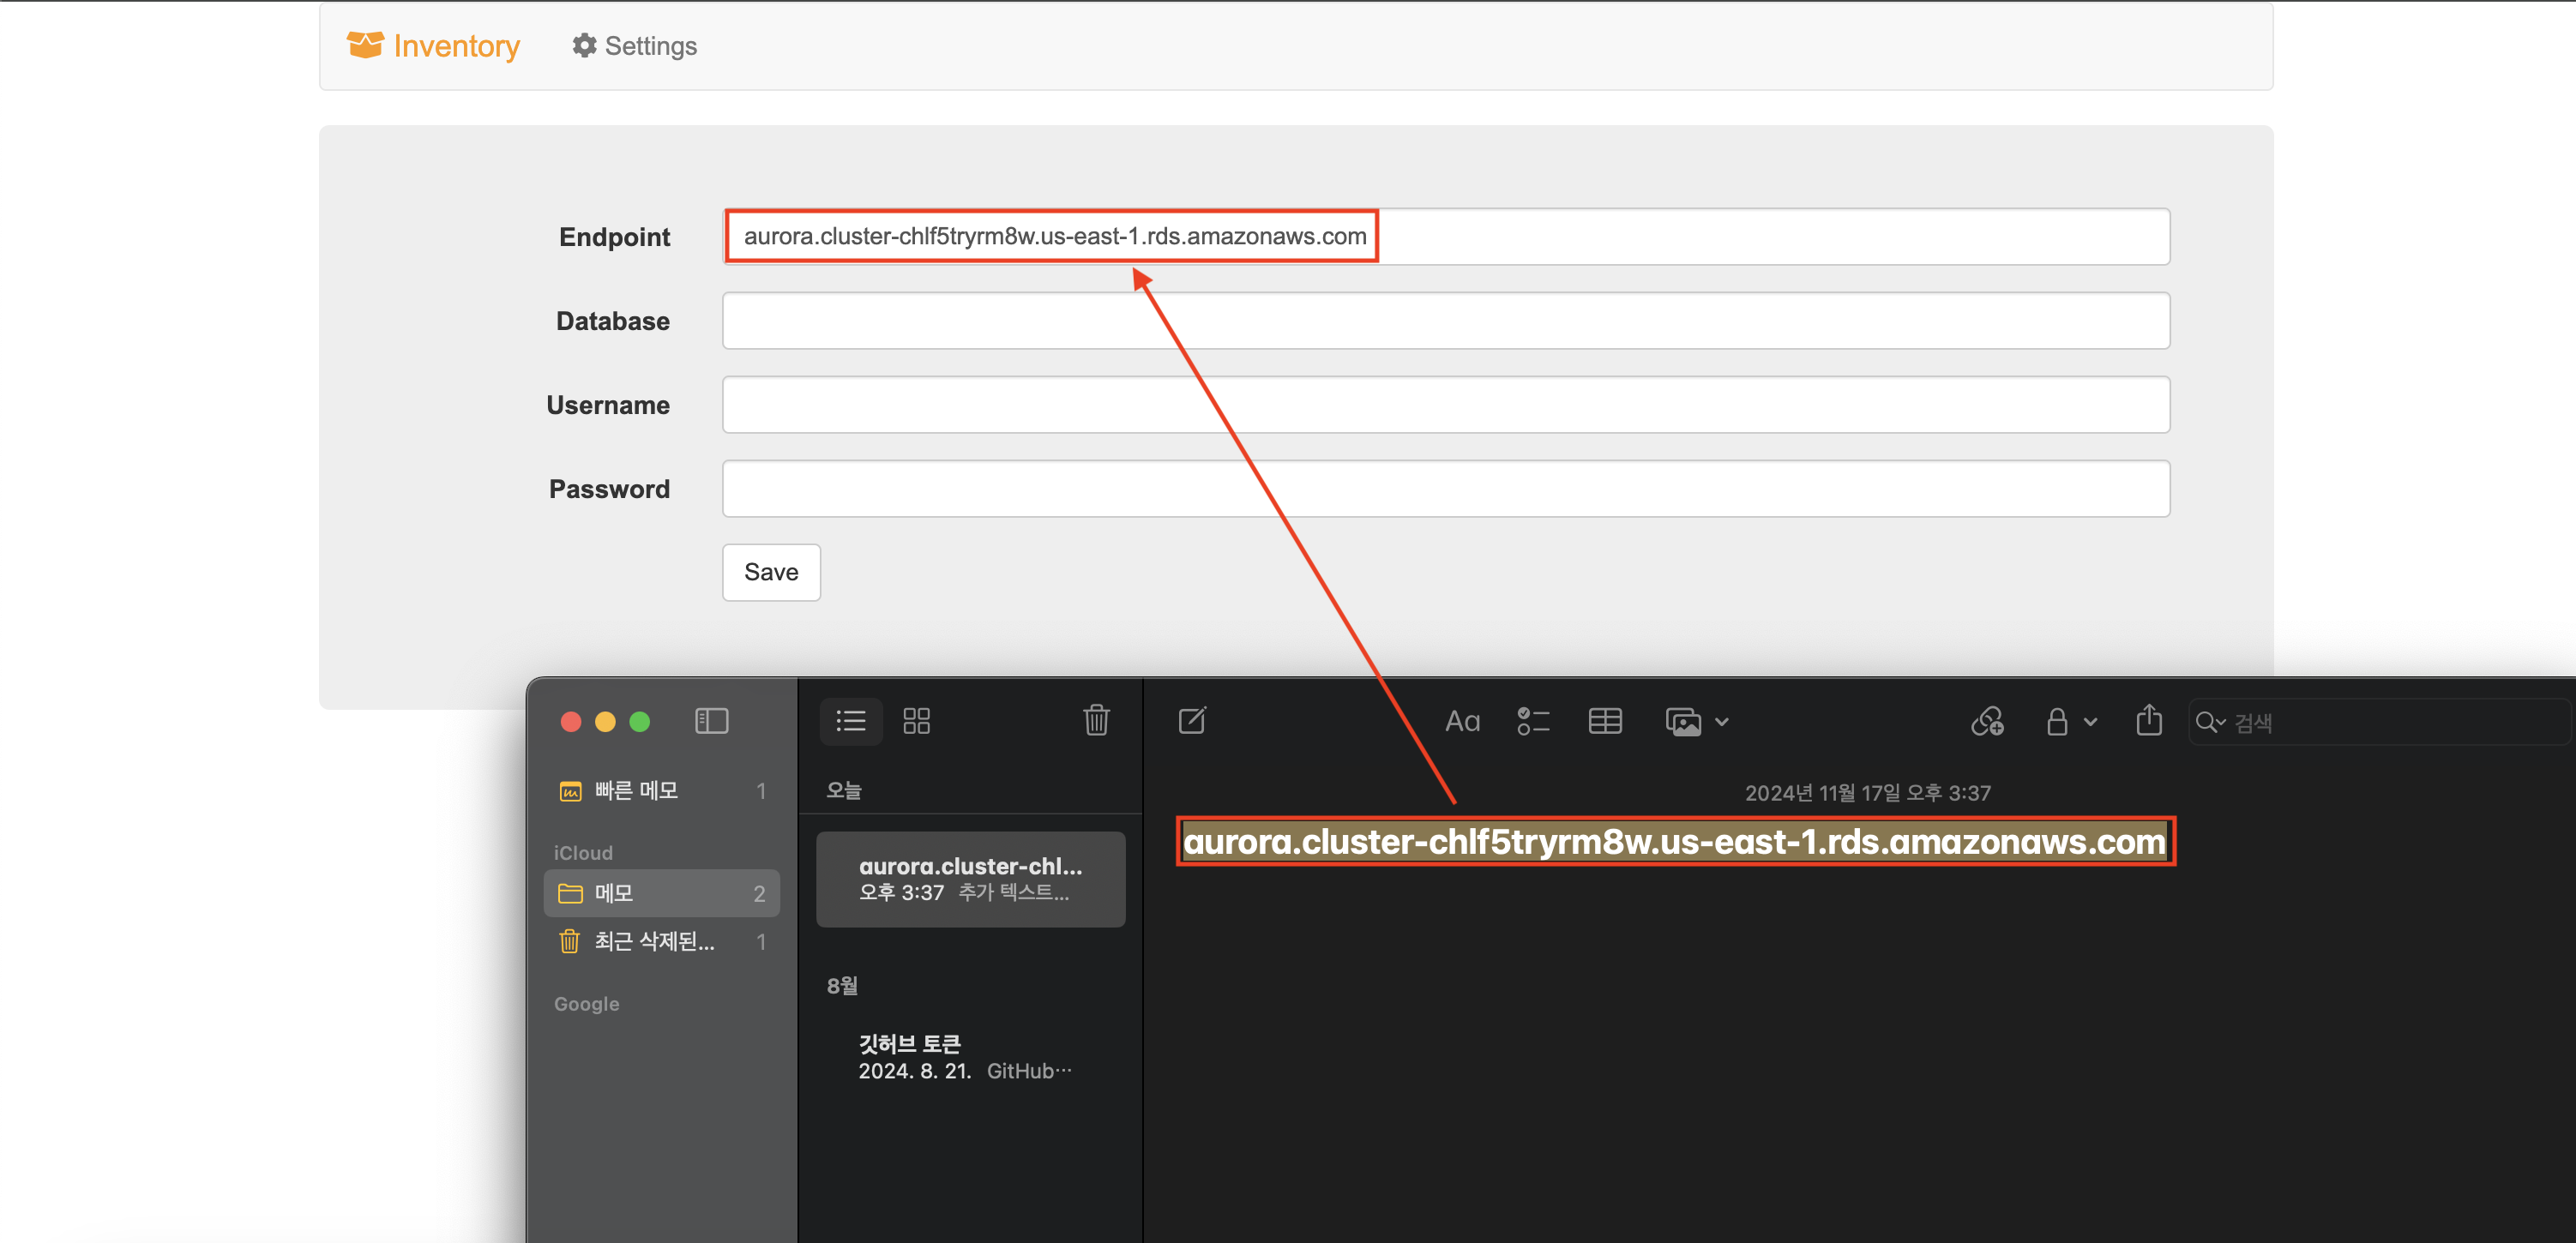Select the 빠른 메모 folder
Viewport: 2576px width, 1243px height.
click(637, 790)
